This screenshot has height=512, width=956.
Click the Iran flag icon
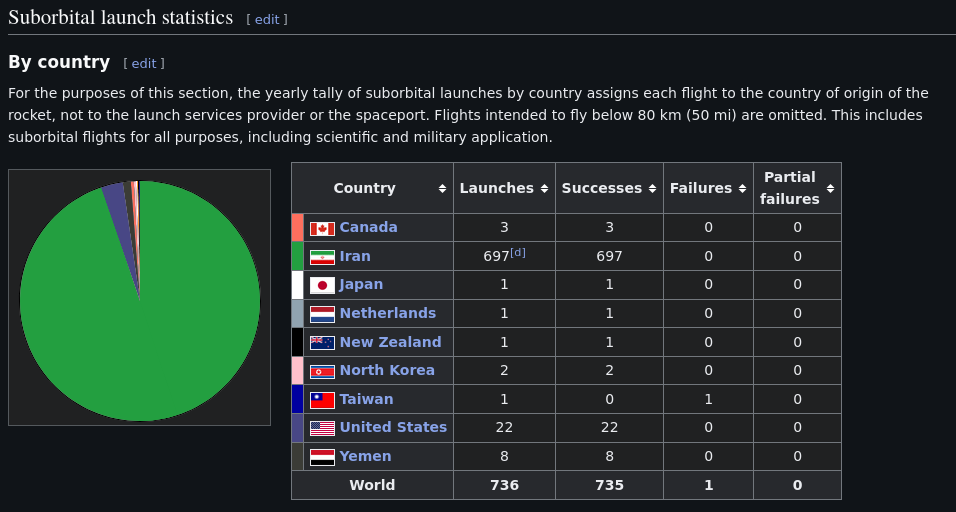coord(322,257)
